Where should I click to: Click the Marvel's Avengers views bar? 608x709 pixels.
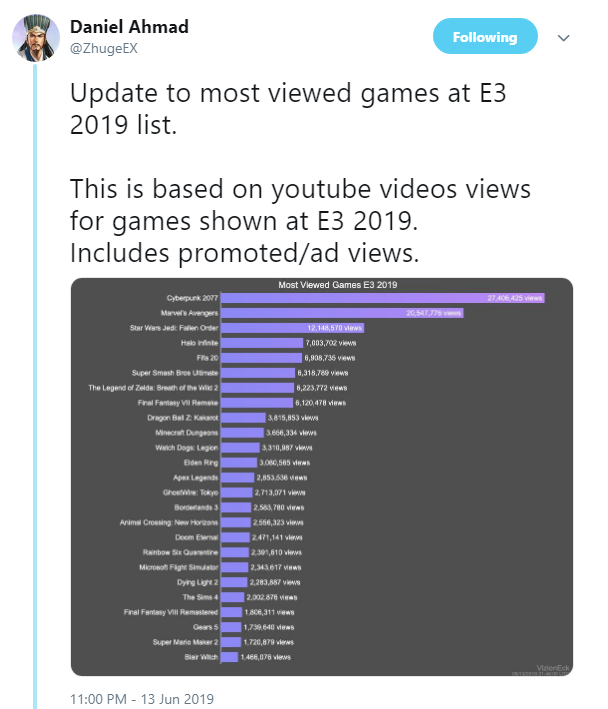tap(342, 313)
